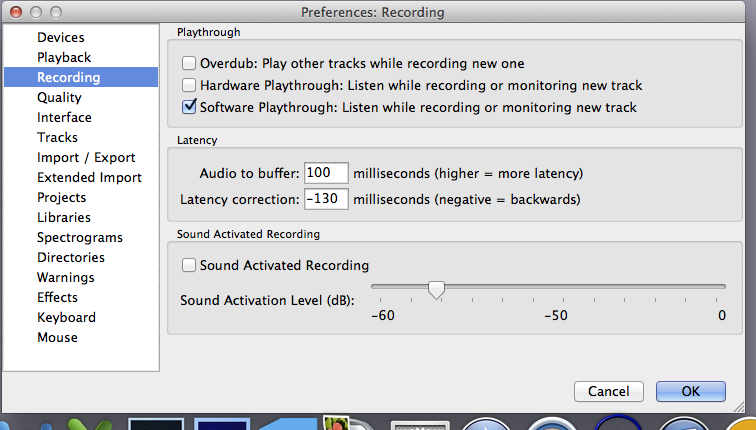Click the -50 slider scale label
The image size is (756, 430).
point(556,315)
